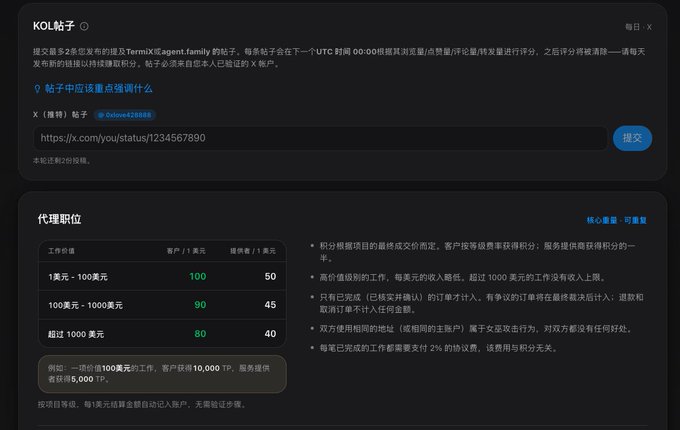
Task: Click the 提供者 / 1 美元 column header
Action: (253, 251)
